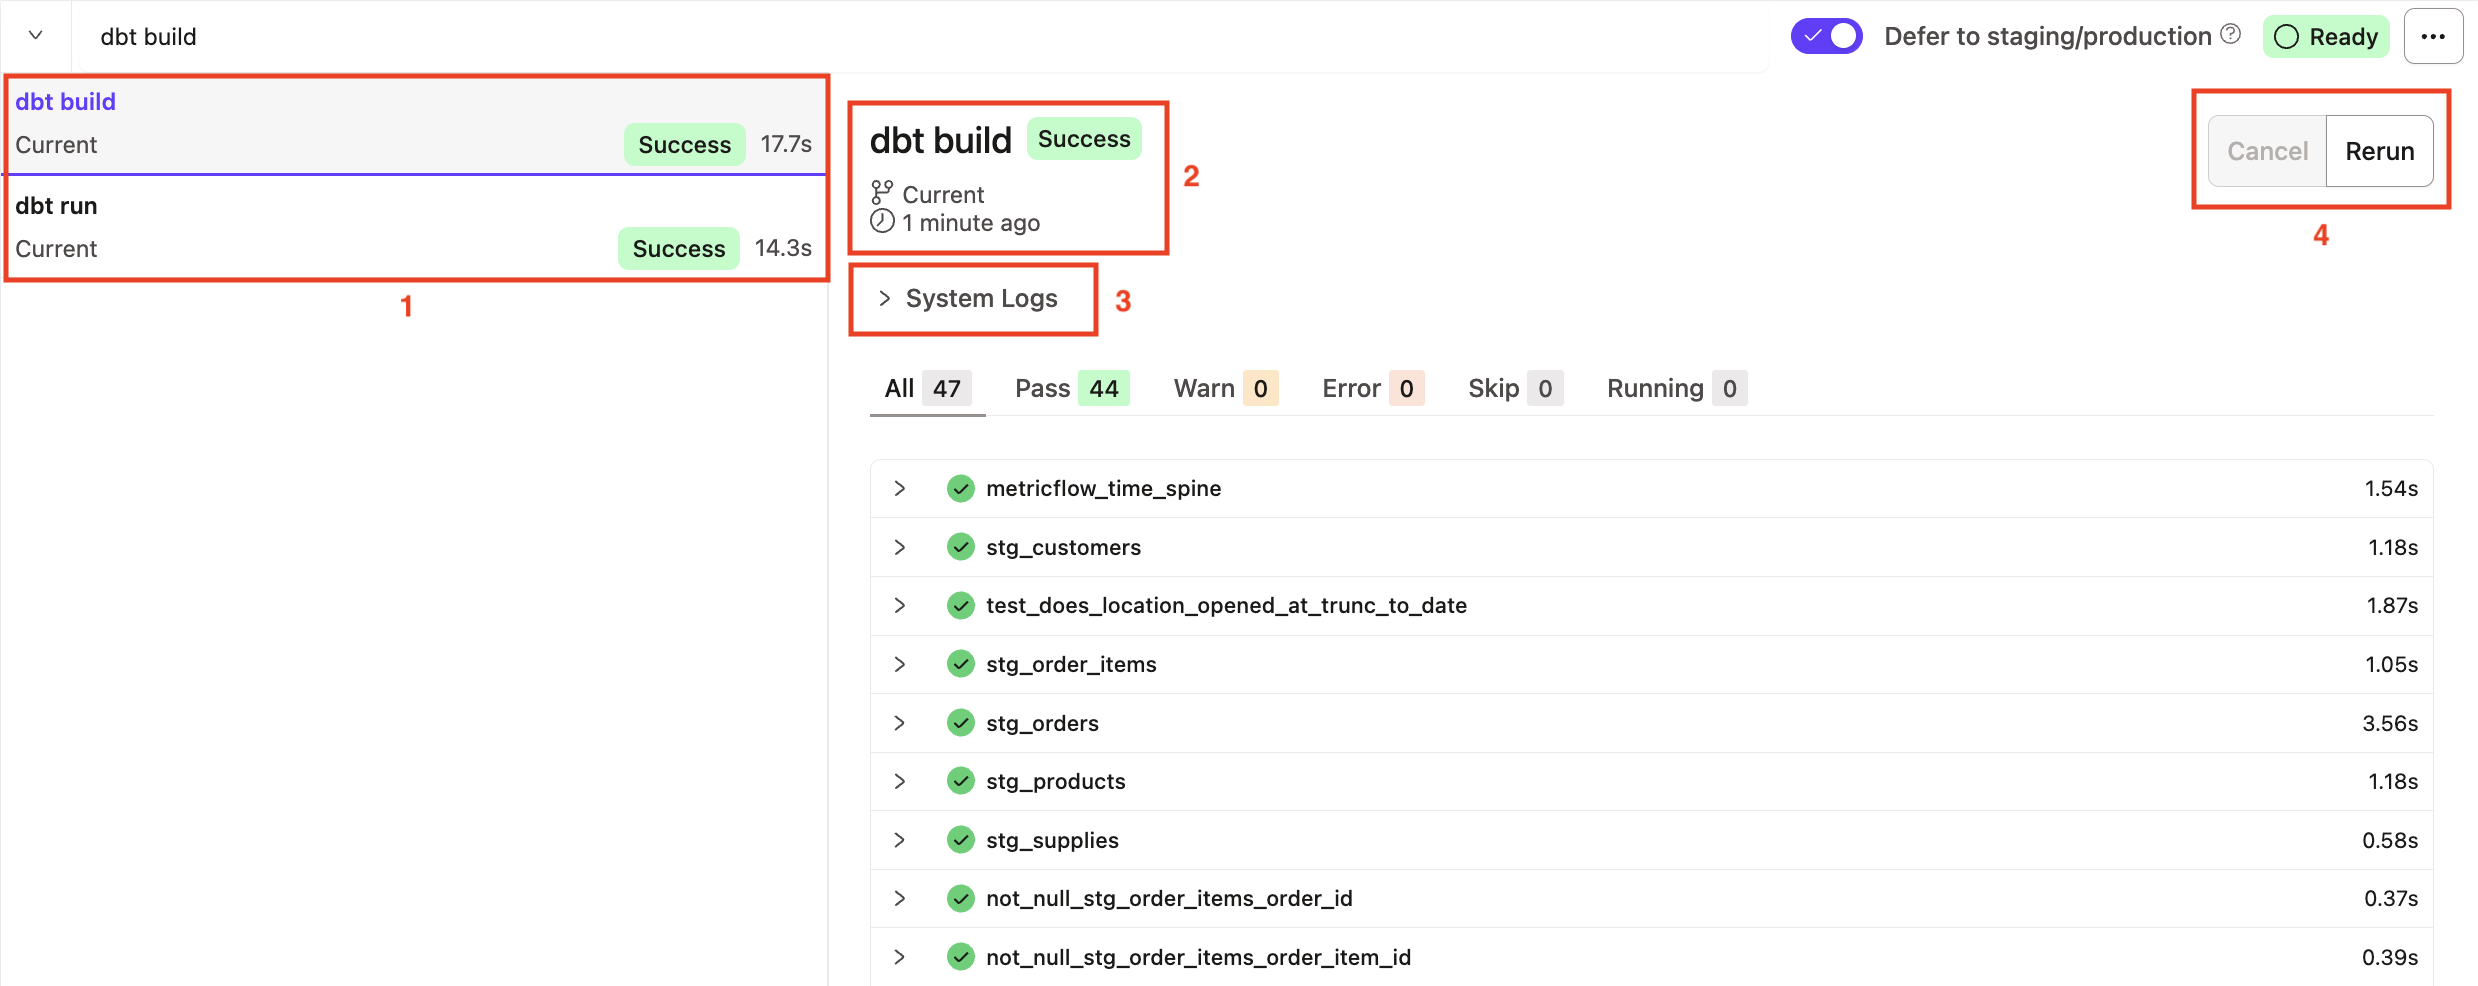Click the Rerun button

point(2379,152)
